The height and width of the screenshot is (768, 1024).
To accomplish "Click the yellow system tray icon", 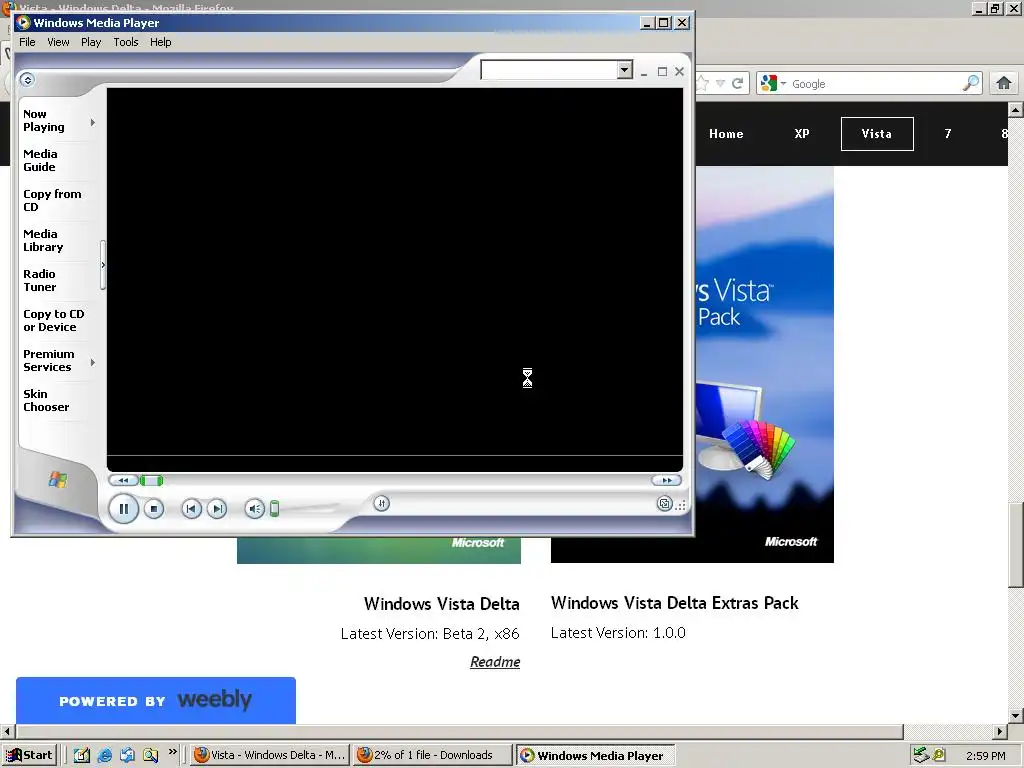I will tap(940, 755).
